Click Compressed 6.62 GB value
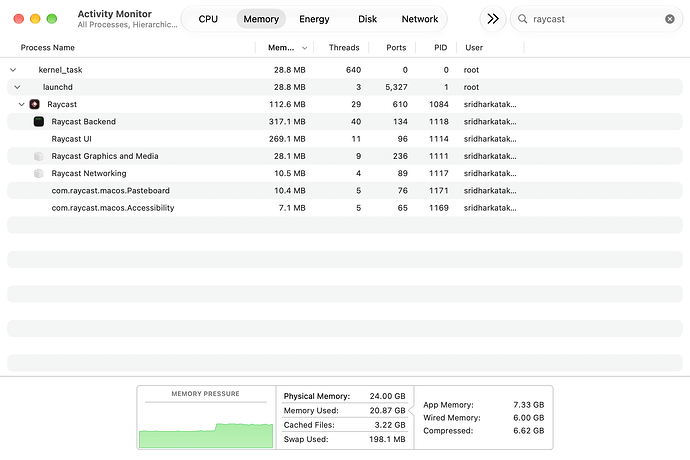The image size is (690, 460). pyautogui.click(x=529, y=431)
